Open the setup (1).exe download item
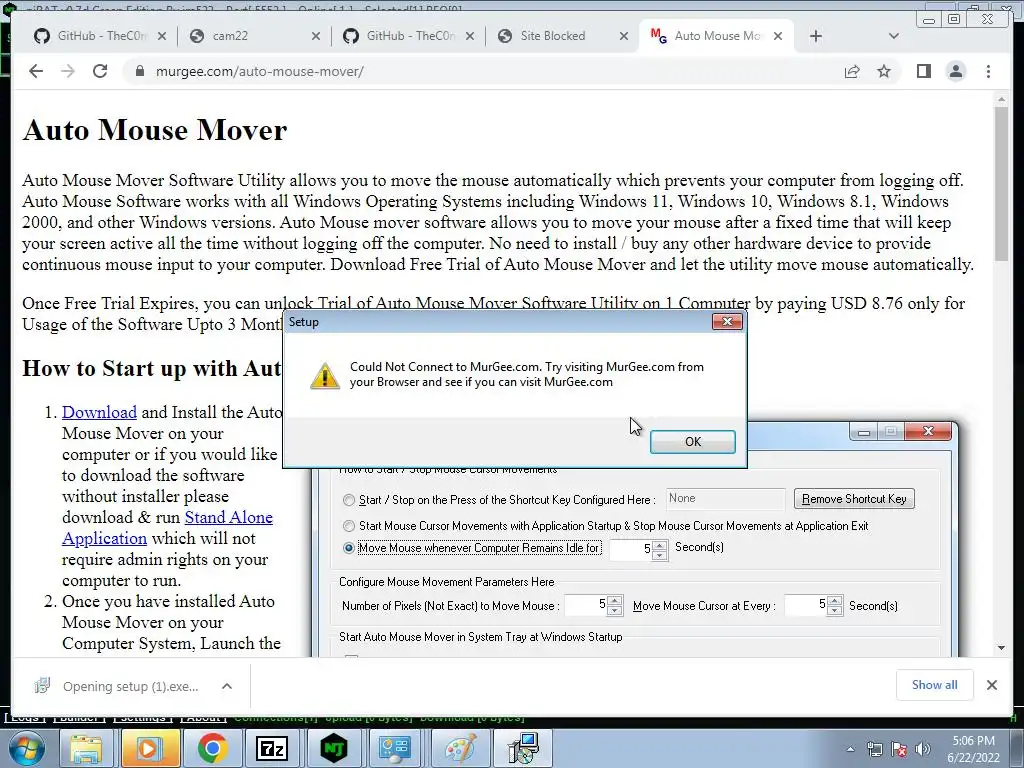Viewport: 1024px width, 768px height. 118,686
